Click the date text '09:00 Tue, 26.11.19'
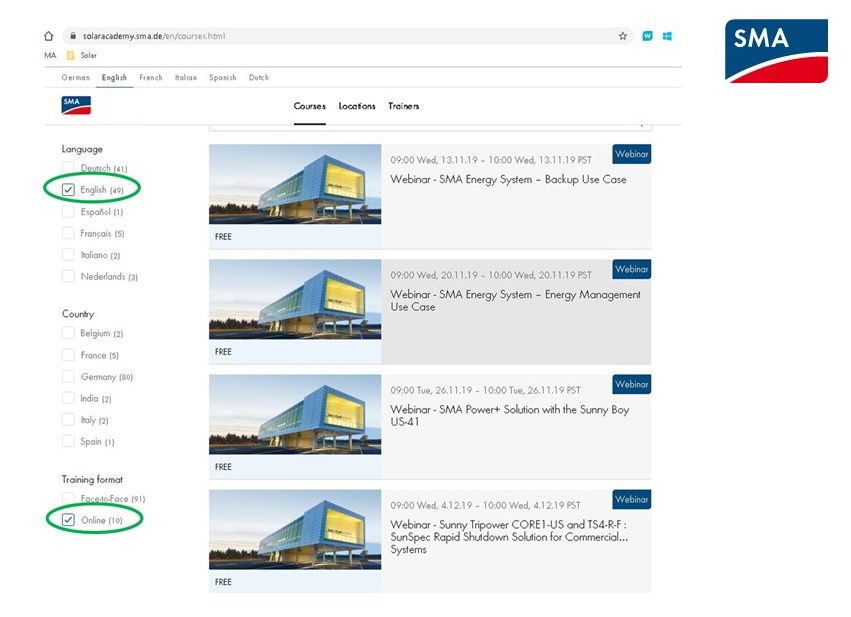Image resolution: width=851 pixels, height=617 pixels. [431, 390]
